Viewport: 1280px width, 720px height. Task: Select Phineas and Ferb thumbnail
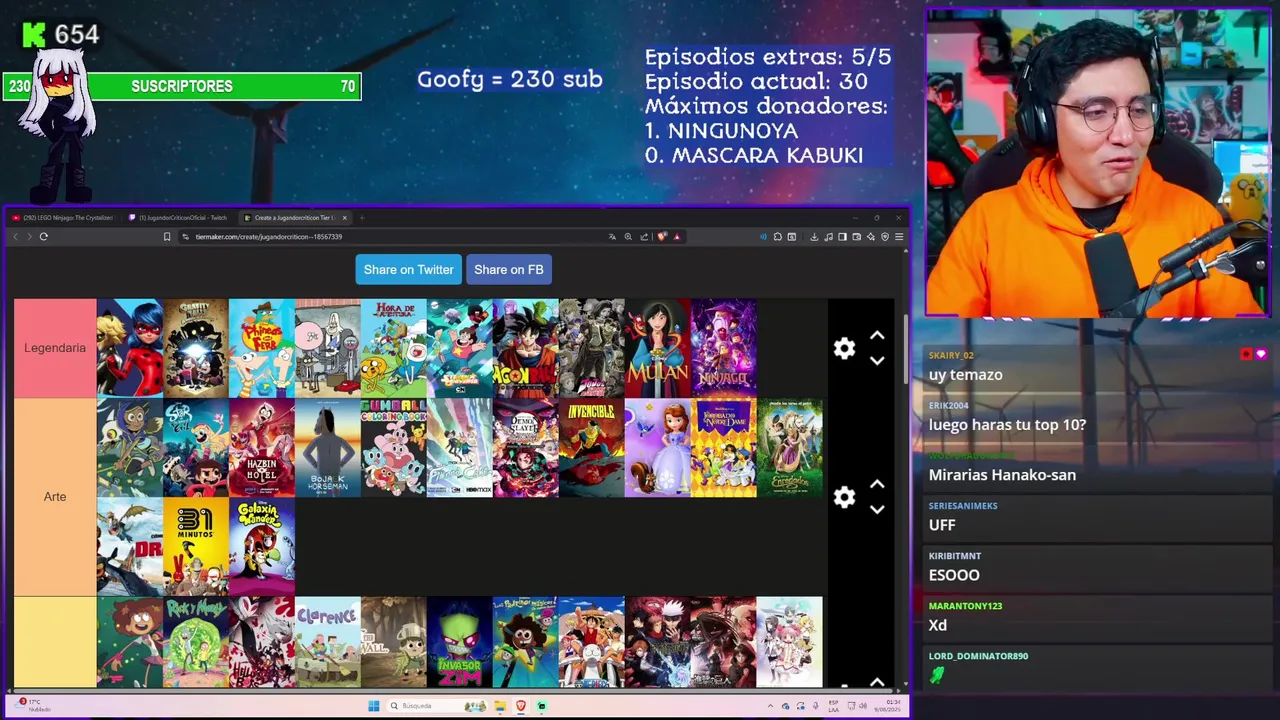click(x=262, y=348)
